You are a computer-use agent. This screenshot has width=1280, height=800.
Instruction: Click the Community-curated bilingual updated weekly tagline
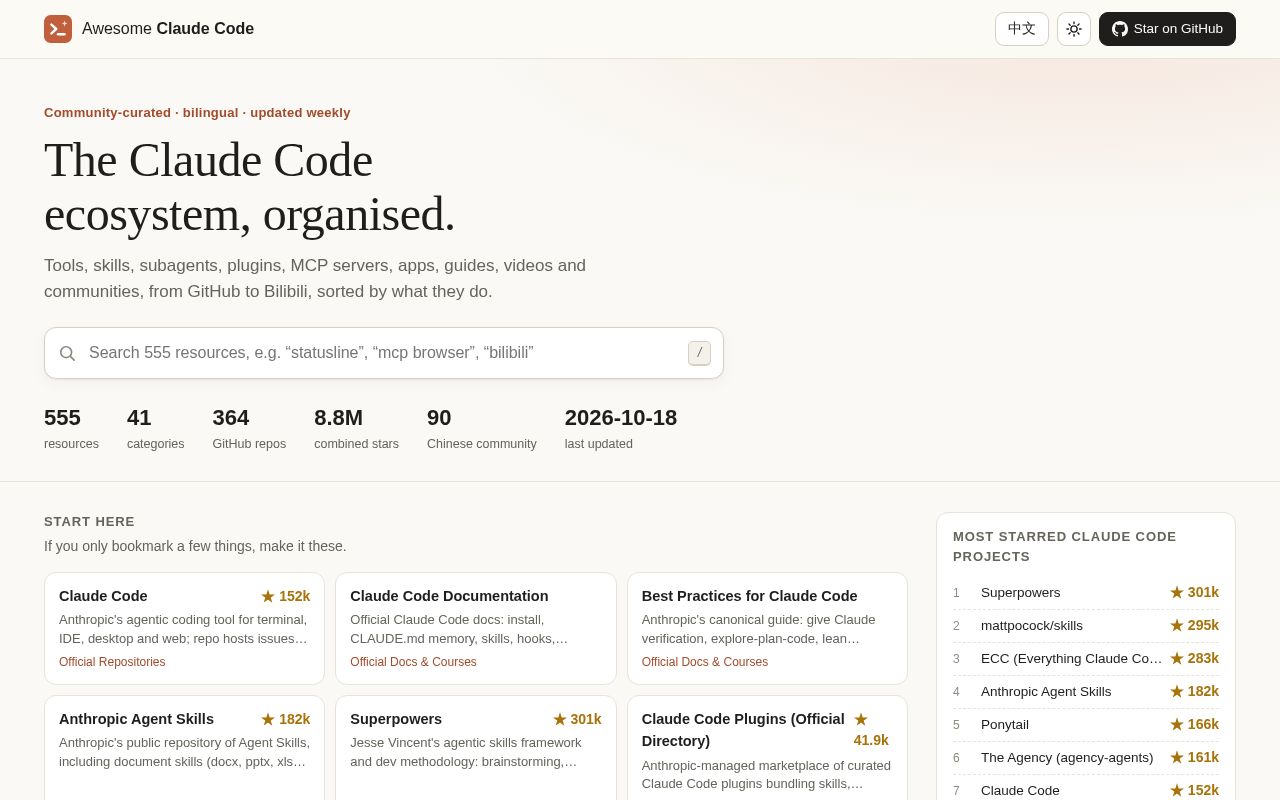[197, 113]
